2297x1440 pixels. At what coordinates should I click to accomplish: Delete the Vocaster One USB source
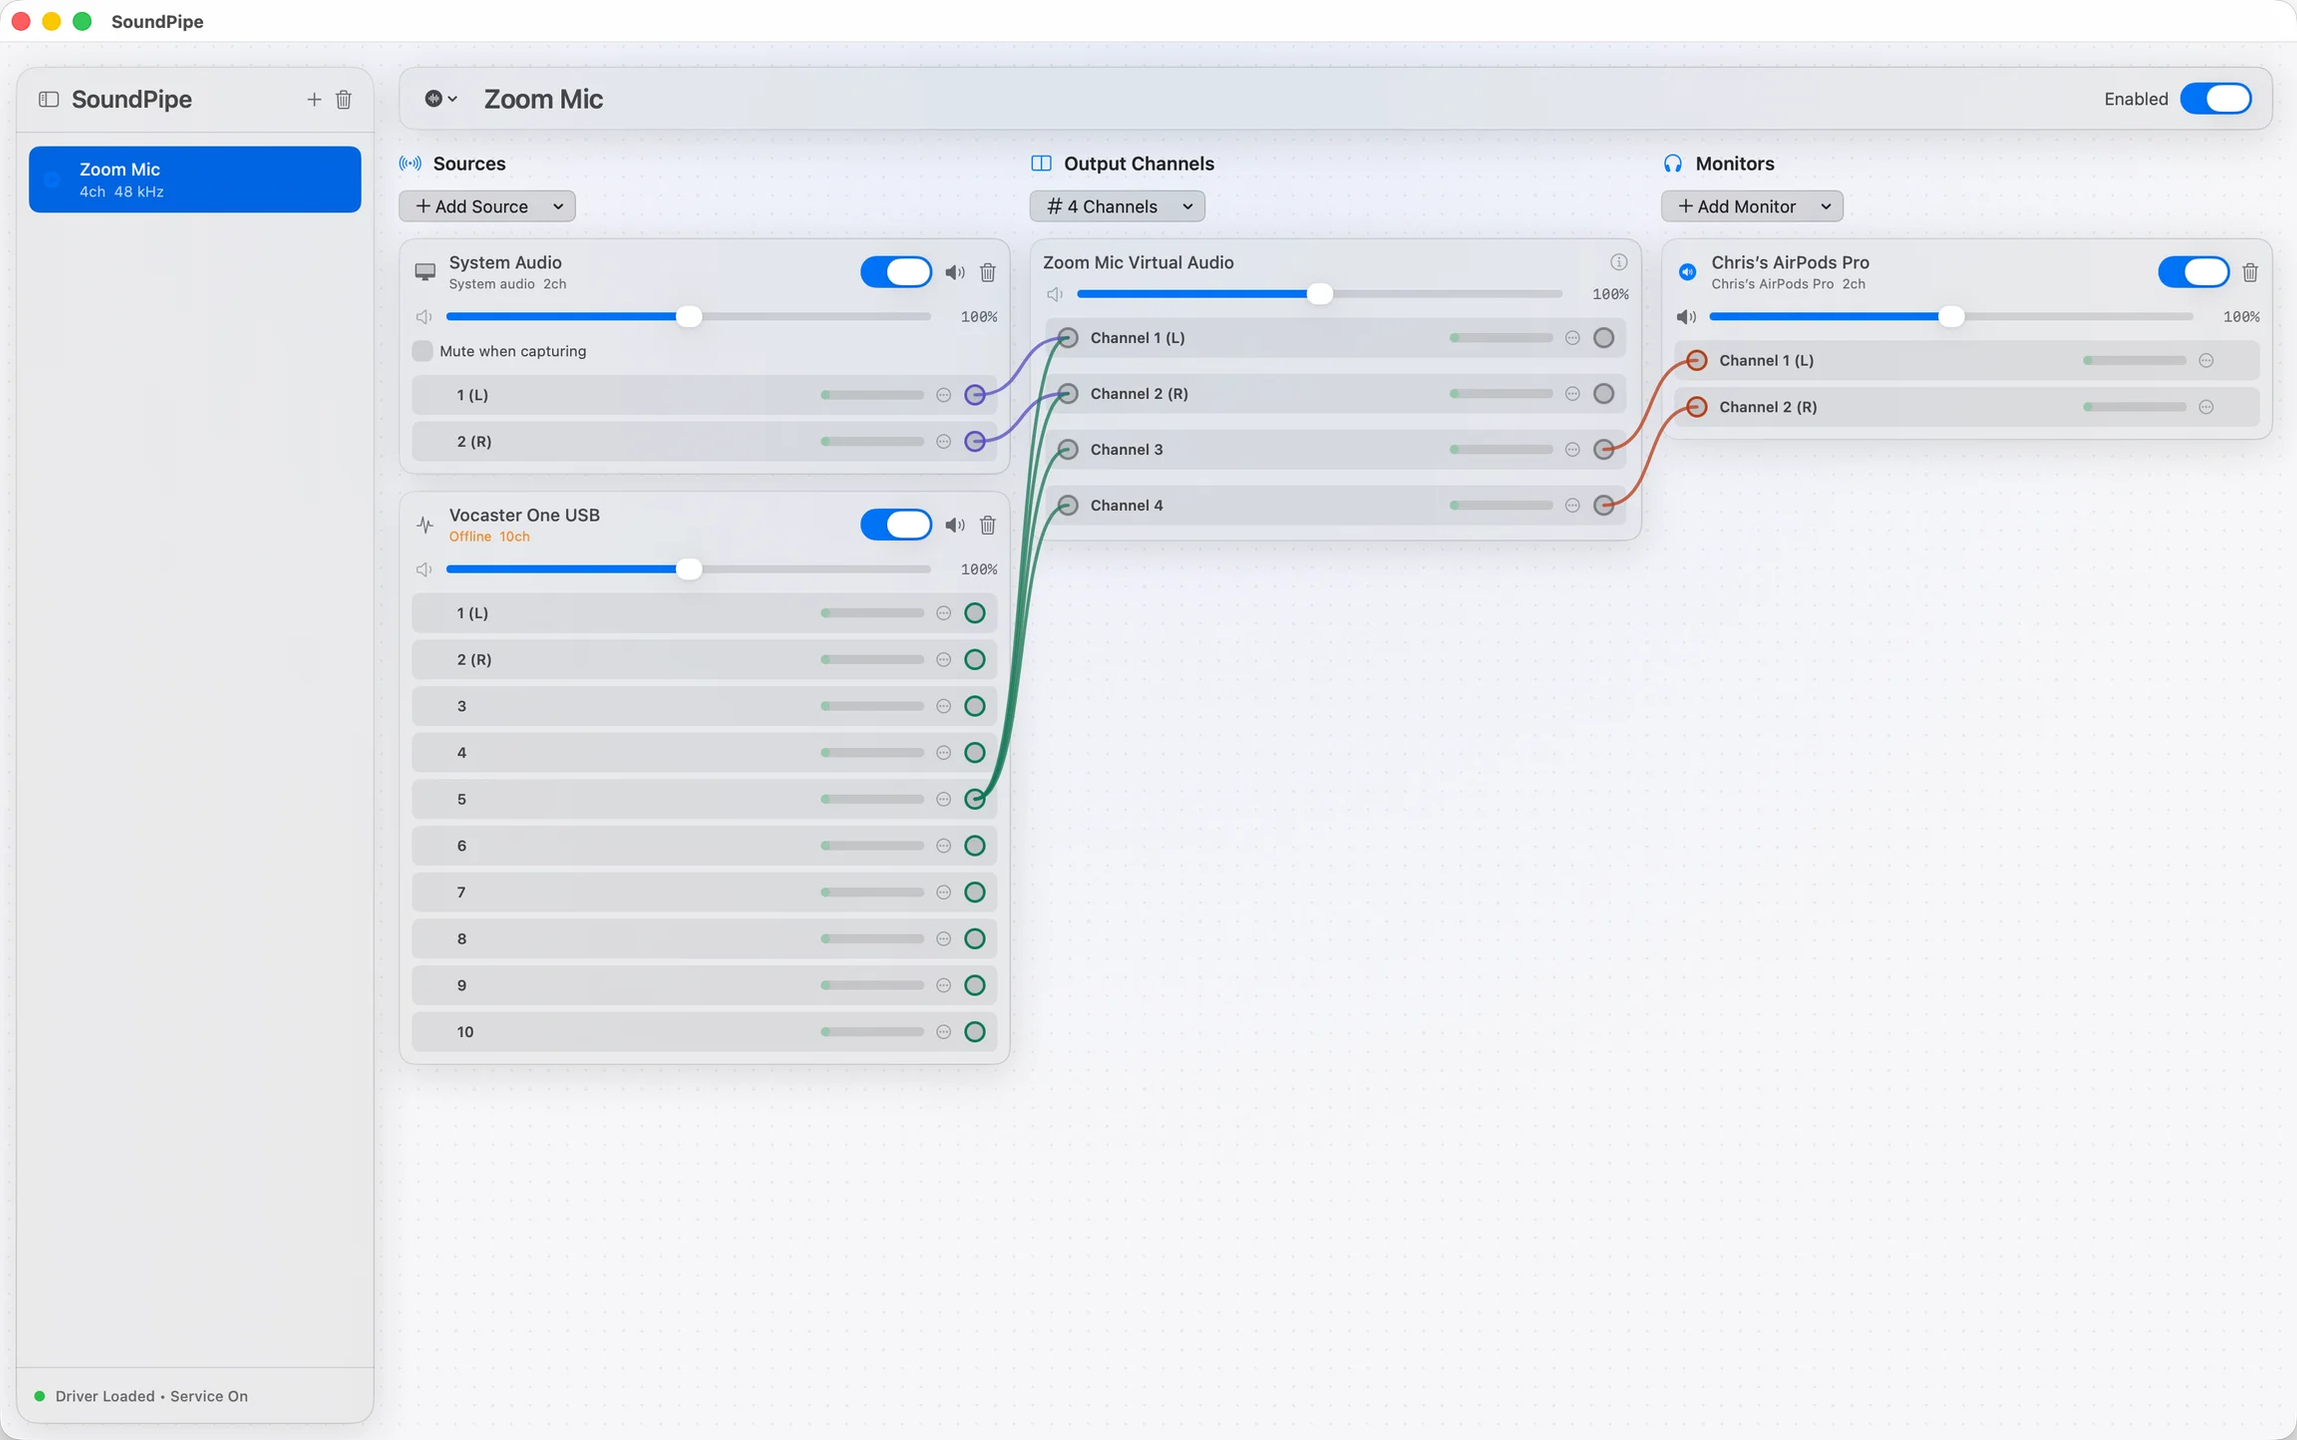[988, 525]
